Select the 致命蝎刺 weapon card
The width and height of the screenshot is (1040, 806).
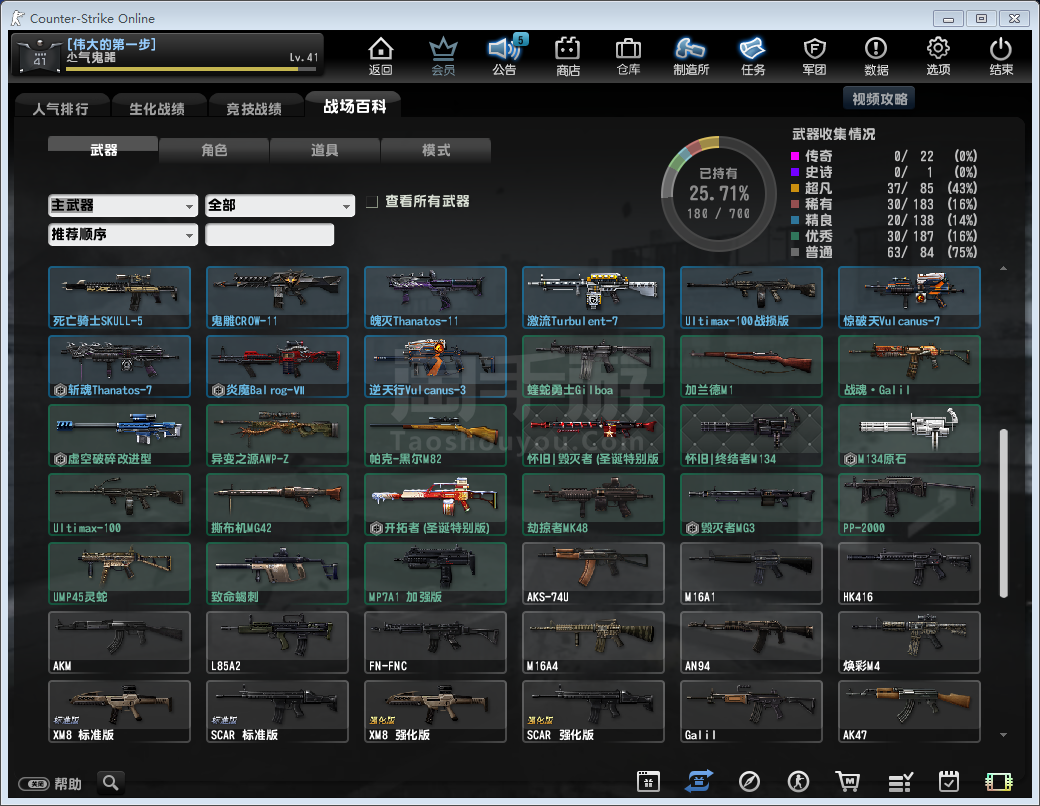277,573
